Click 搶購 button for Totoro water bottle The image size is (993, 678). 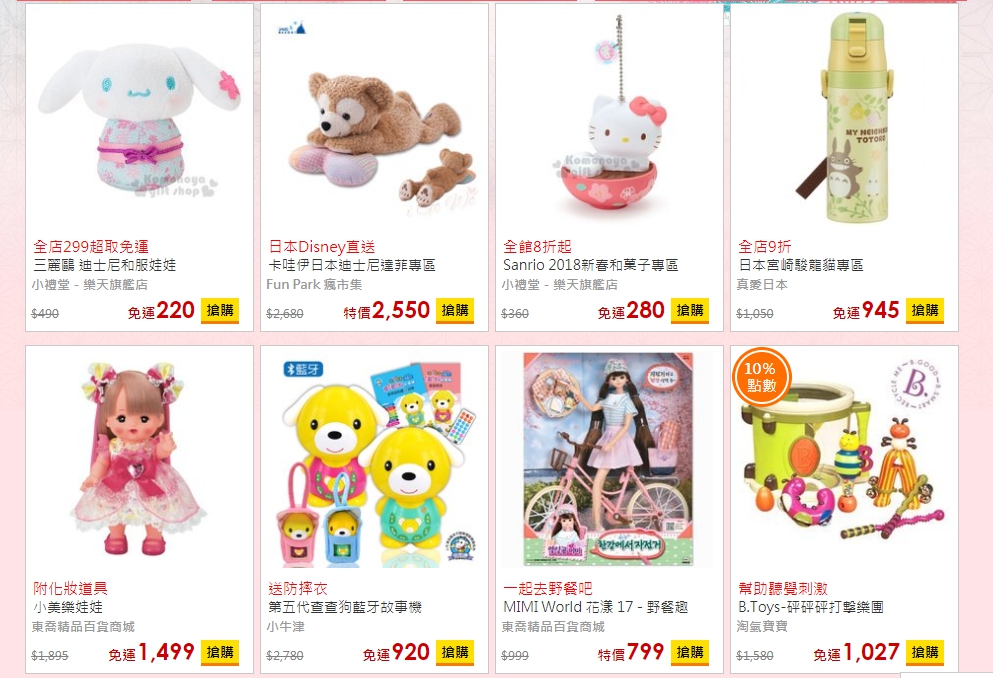(x=925, y=310)
